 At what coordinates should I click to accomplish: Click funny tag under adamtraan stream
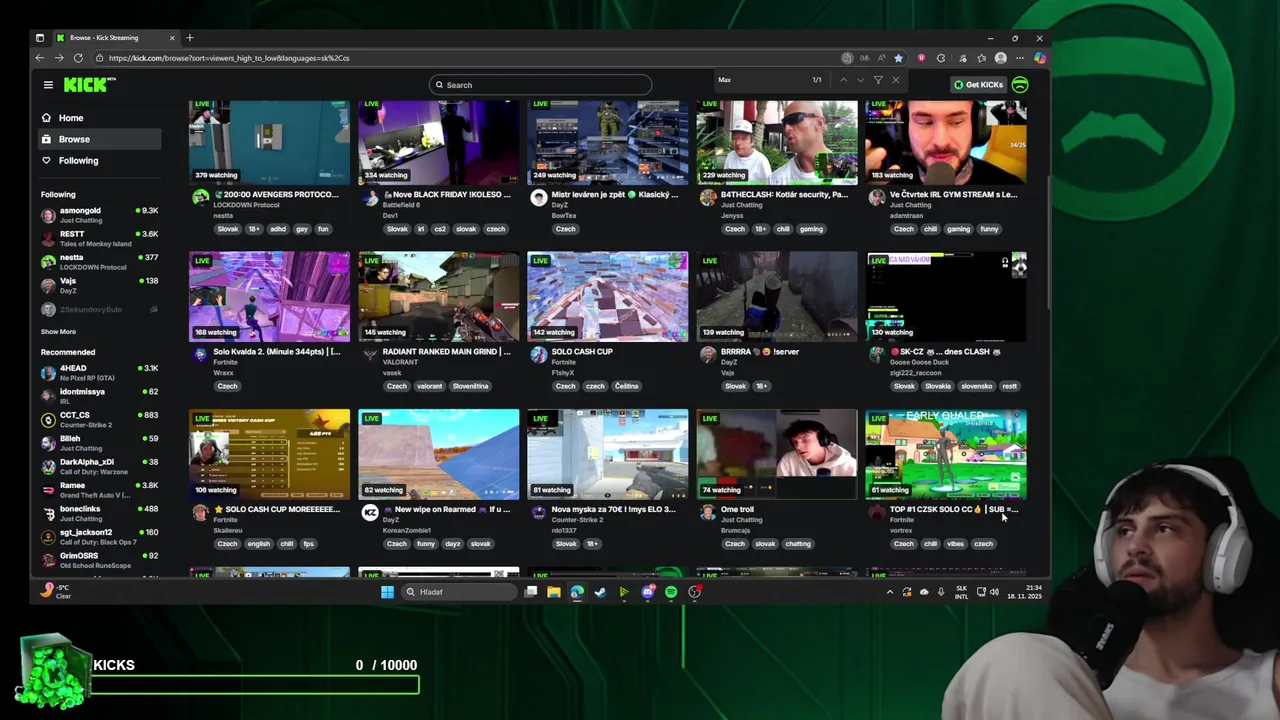989,229
